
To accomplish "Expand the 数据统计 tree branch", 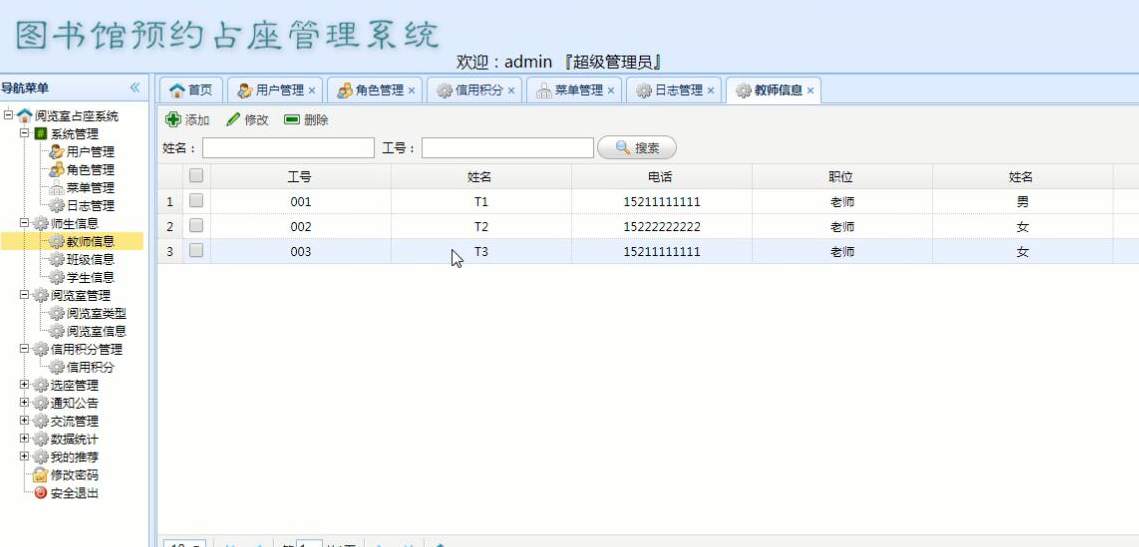I will point(25,439).
